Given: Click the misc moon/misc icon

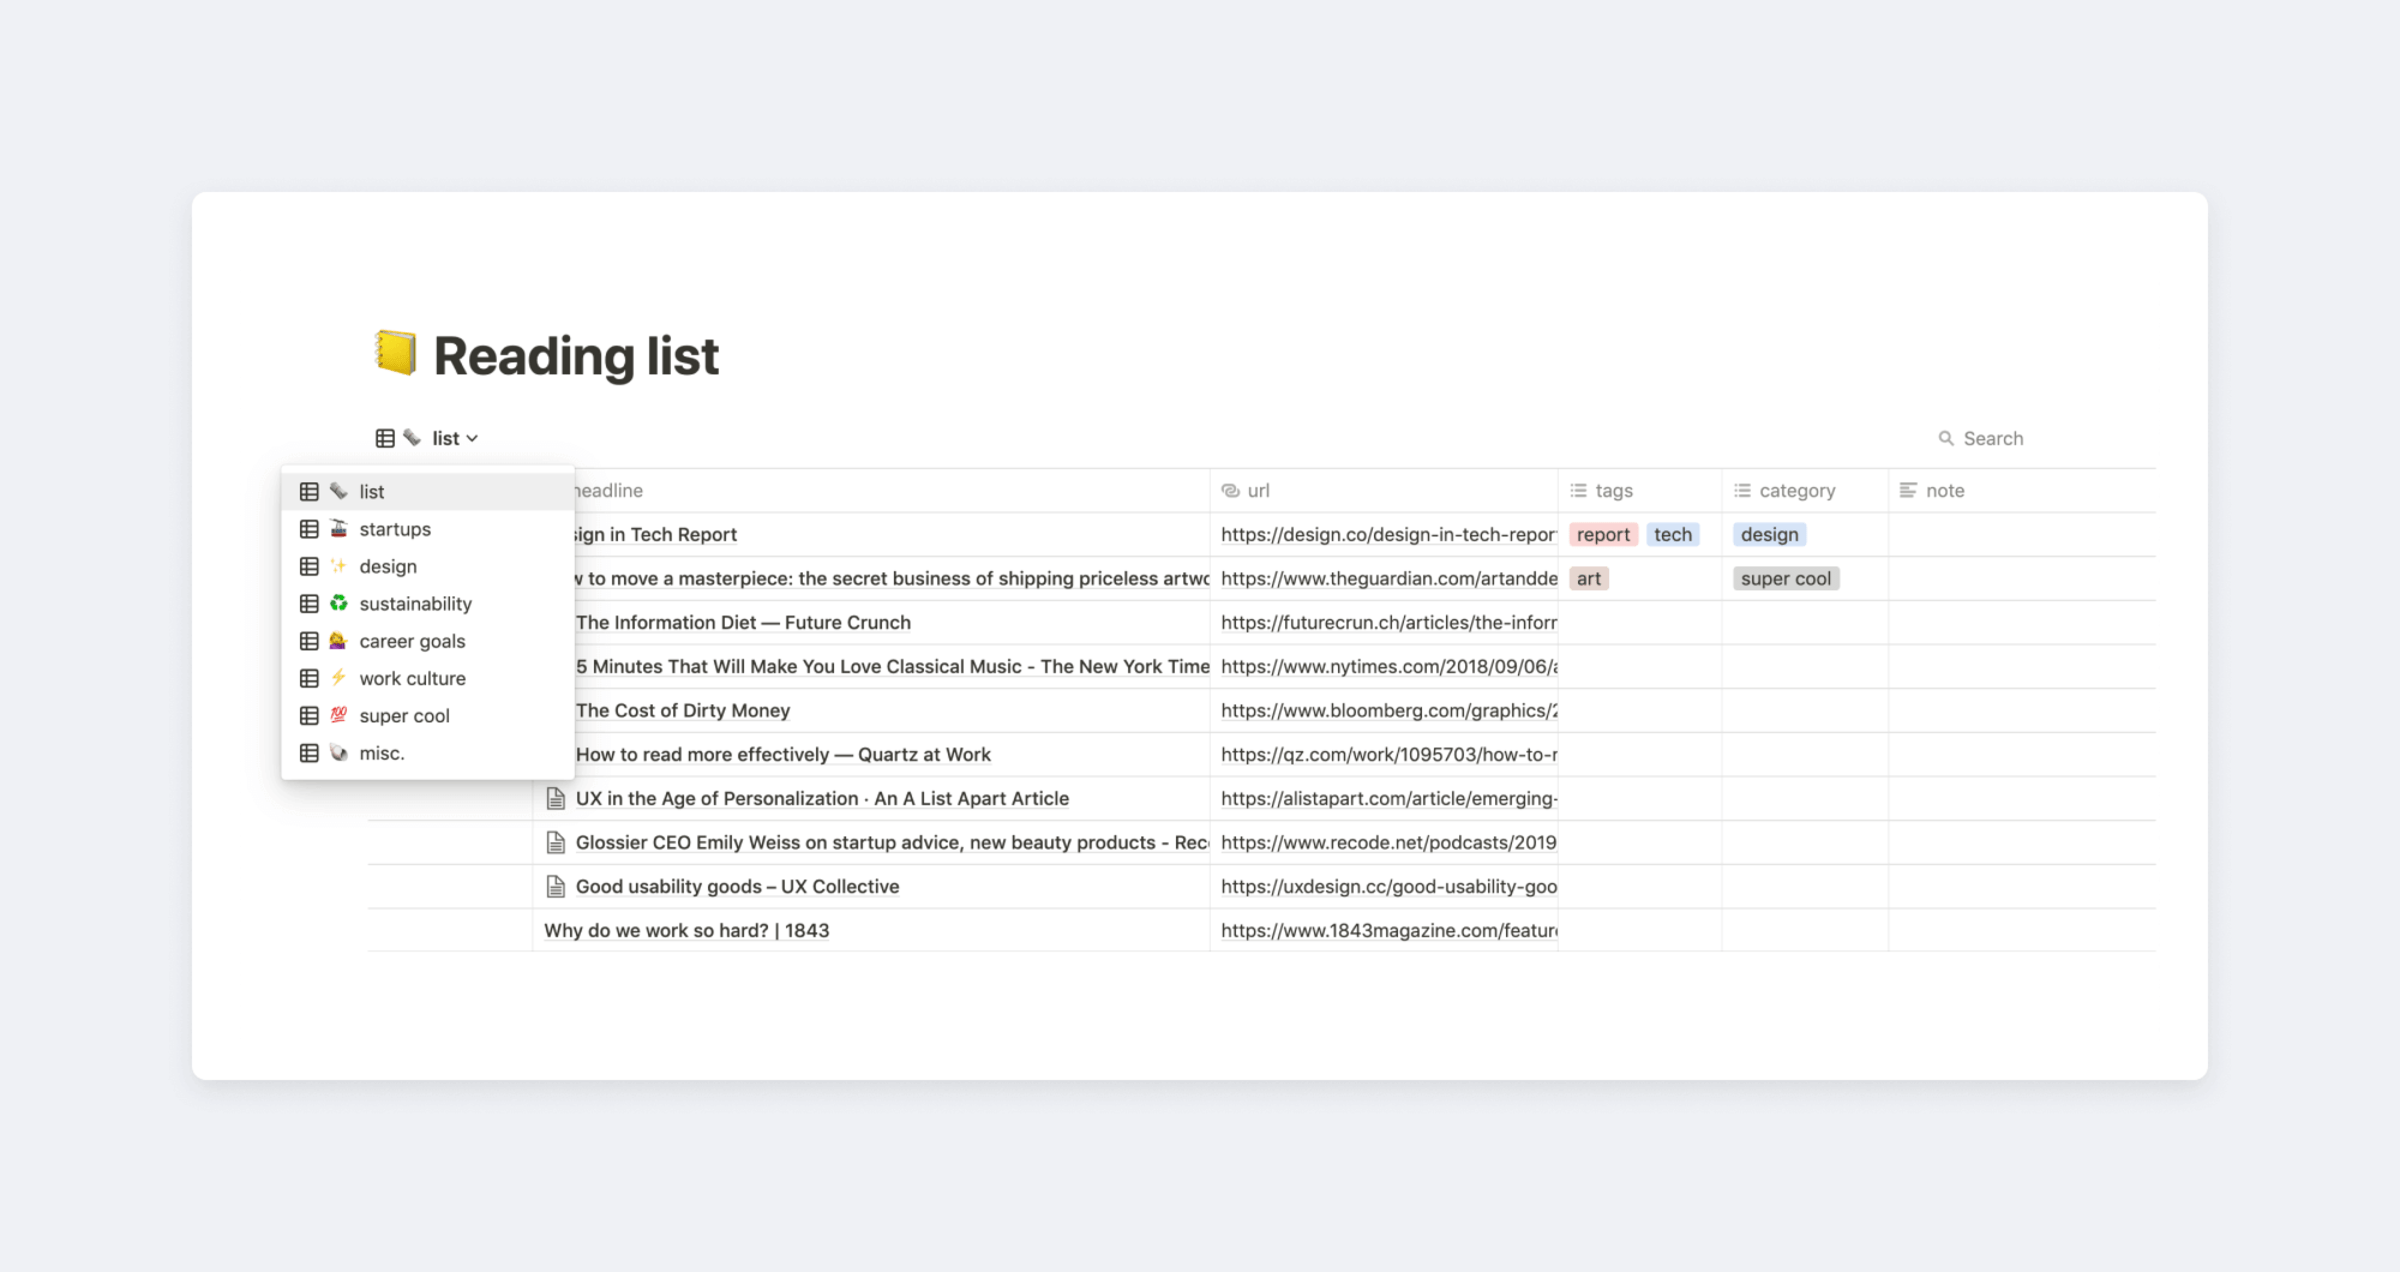Looking at the screenshot, I should (338, 753).
